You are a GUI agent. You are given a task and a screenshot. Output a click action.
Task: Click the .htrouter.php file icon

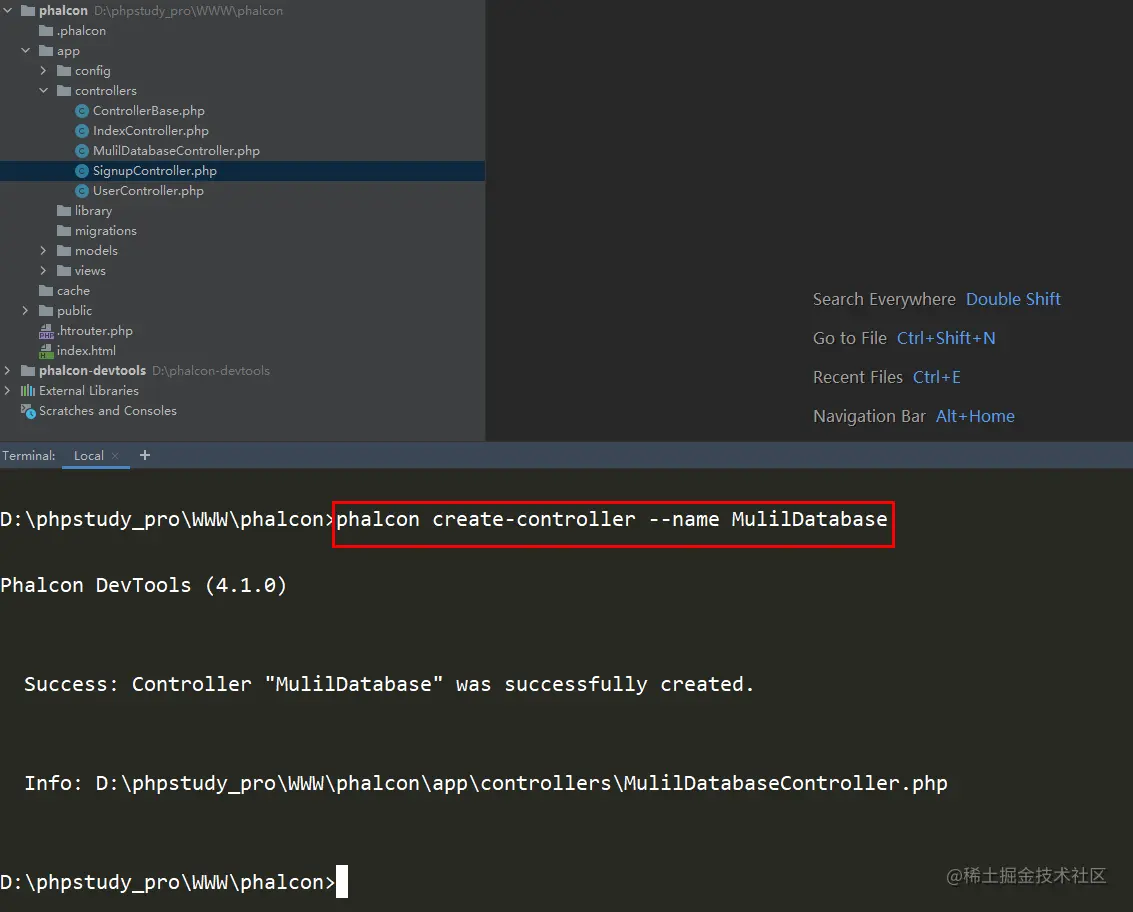[x=46, y=331]
